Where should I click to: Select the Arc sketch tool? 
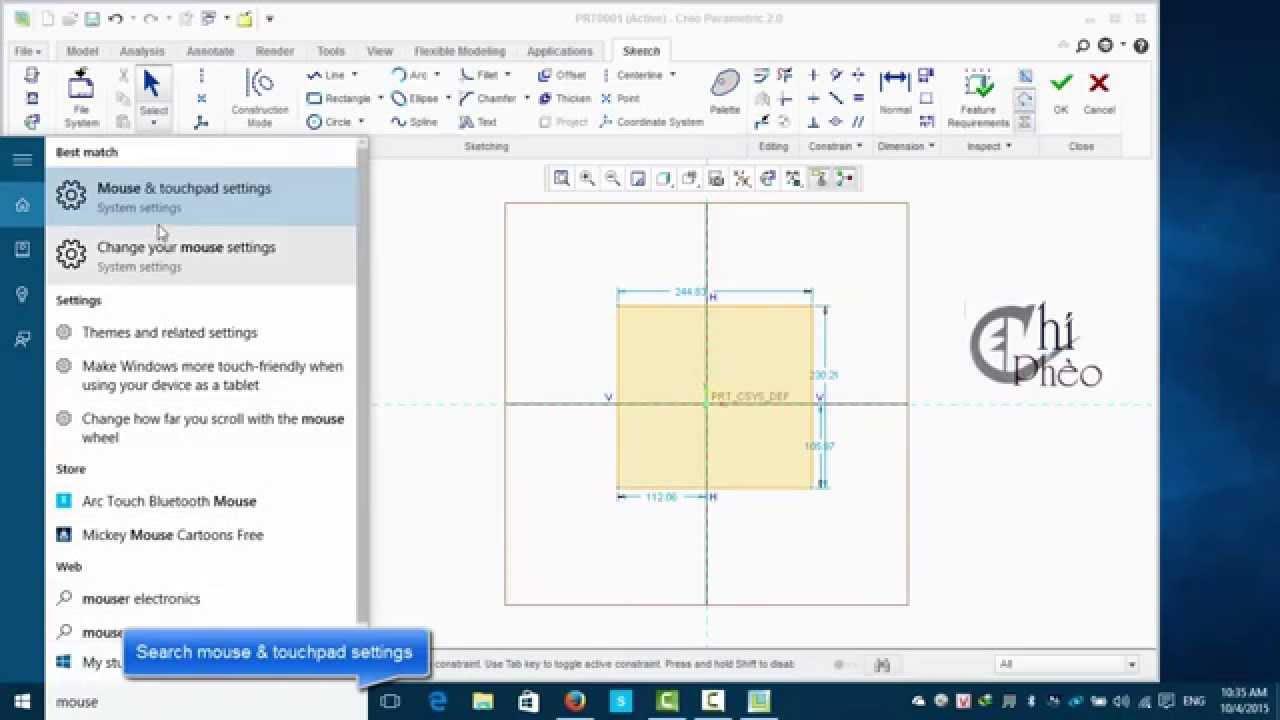pyautogui.click(x=410, y=75)
